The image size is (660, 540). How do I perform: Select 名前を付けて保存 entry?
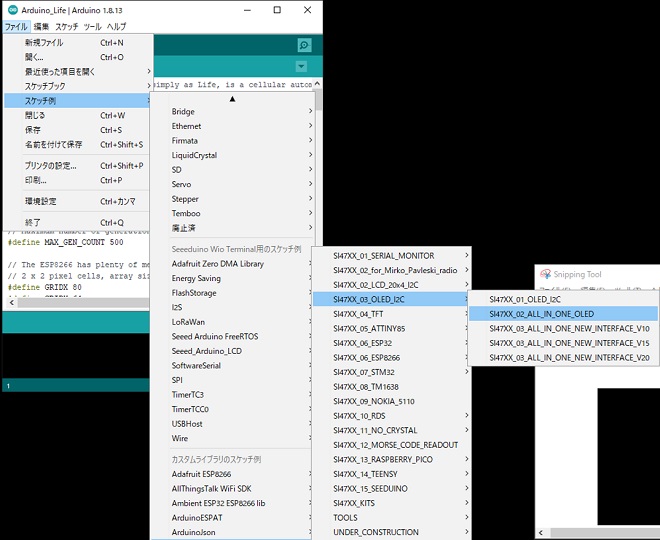click(x=77, y=144)
